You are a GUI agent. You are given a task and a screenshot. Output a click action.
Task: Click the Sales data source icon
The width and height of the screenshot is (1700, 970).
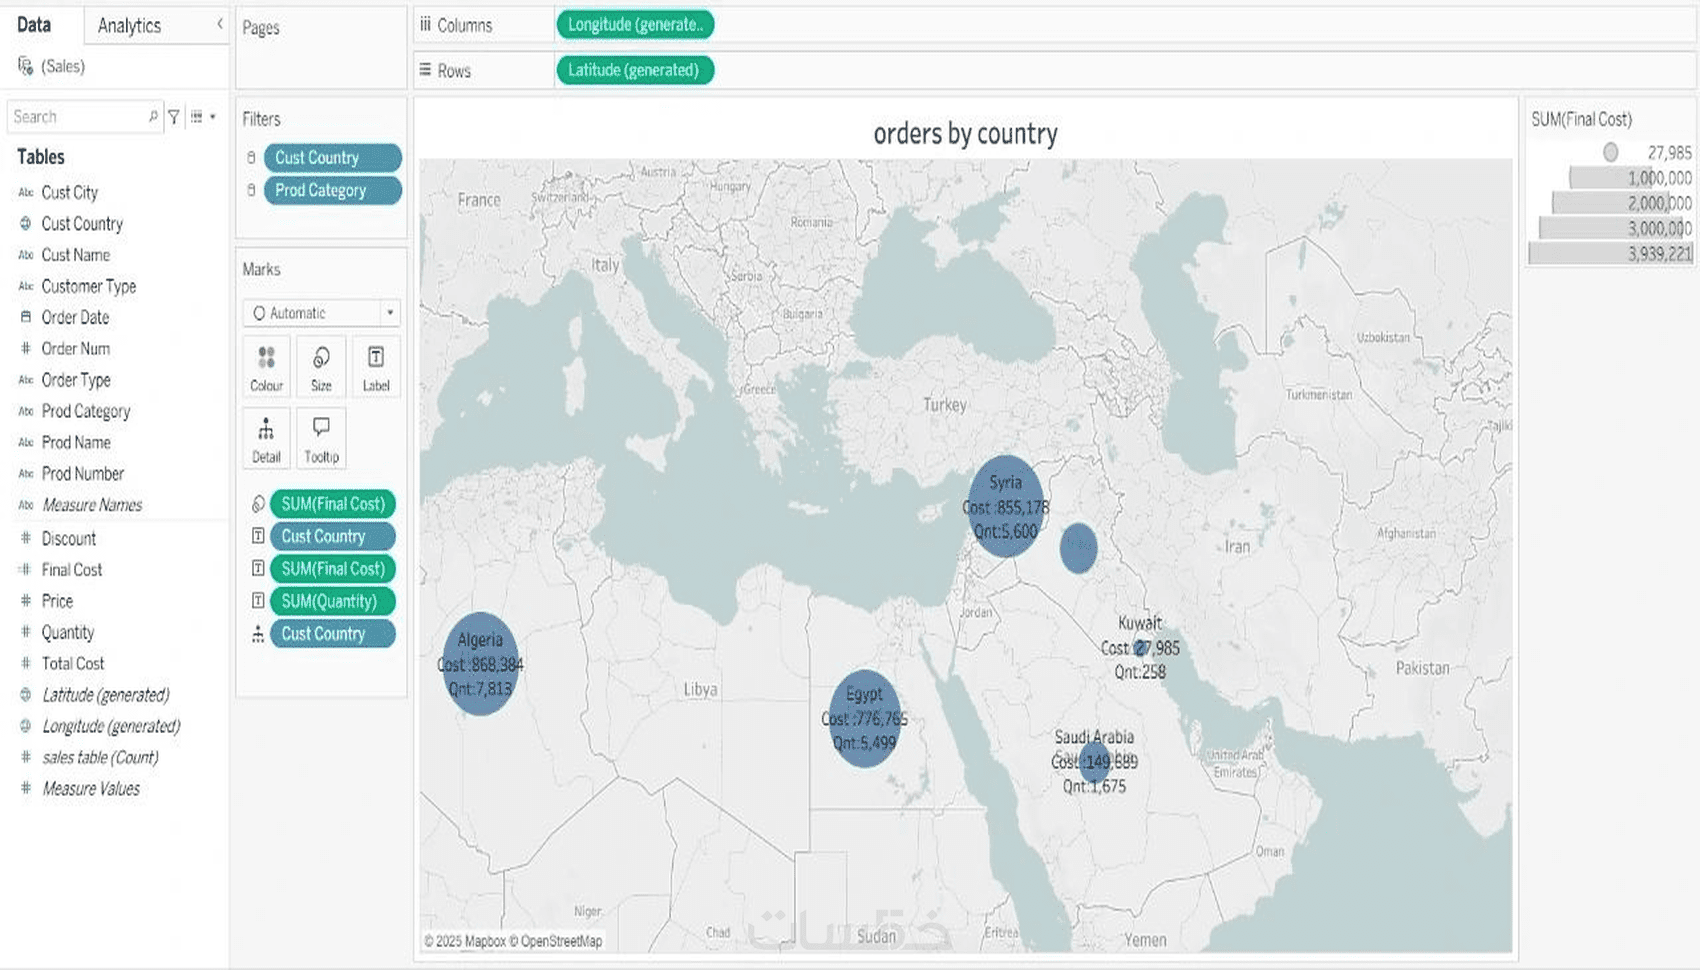[x=25, y=66]
